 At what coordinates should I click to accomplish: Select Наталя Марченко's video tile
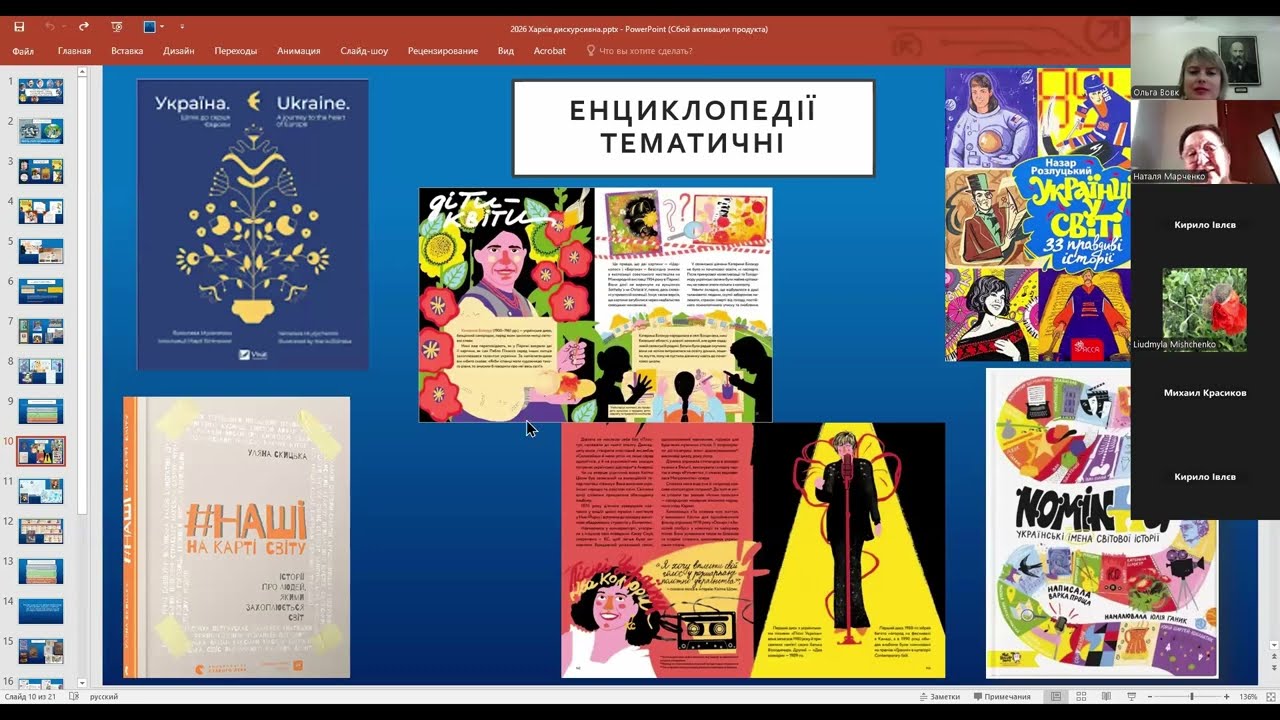[1205, 142]
